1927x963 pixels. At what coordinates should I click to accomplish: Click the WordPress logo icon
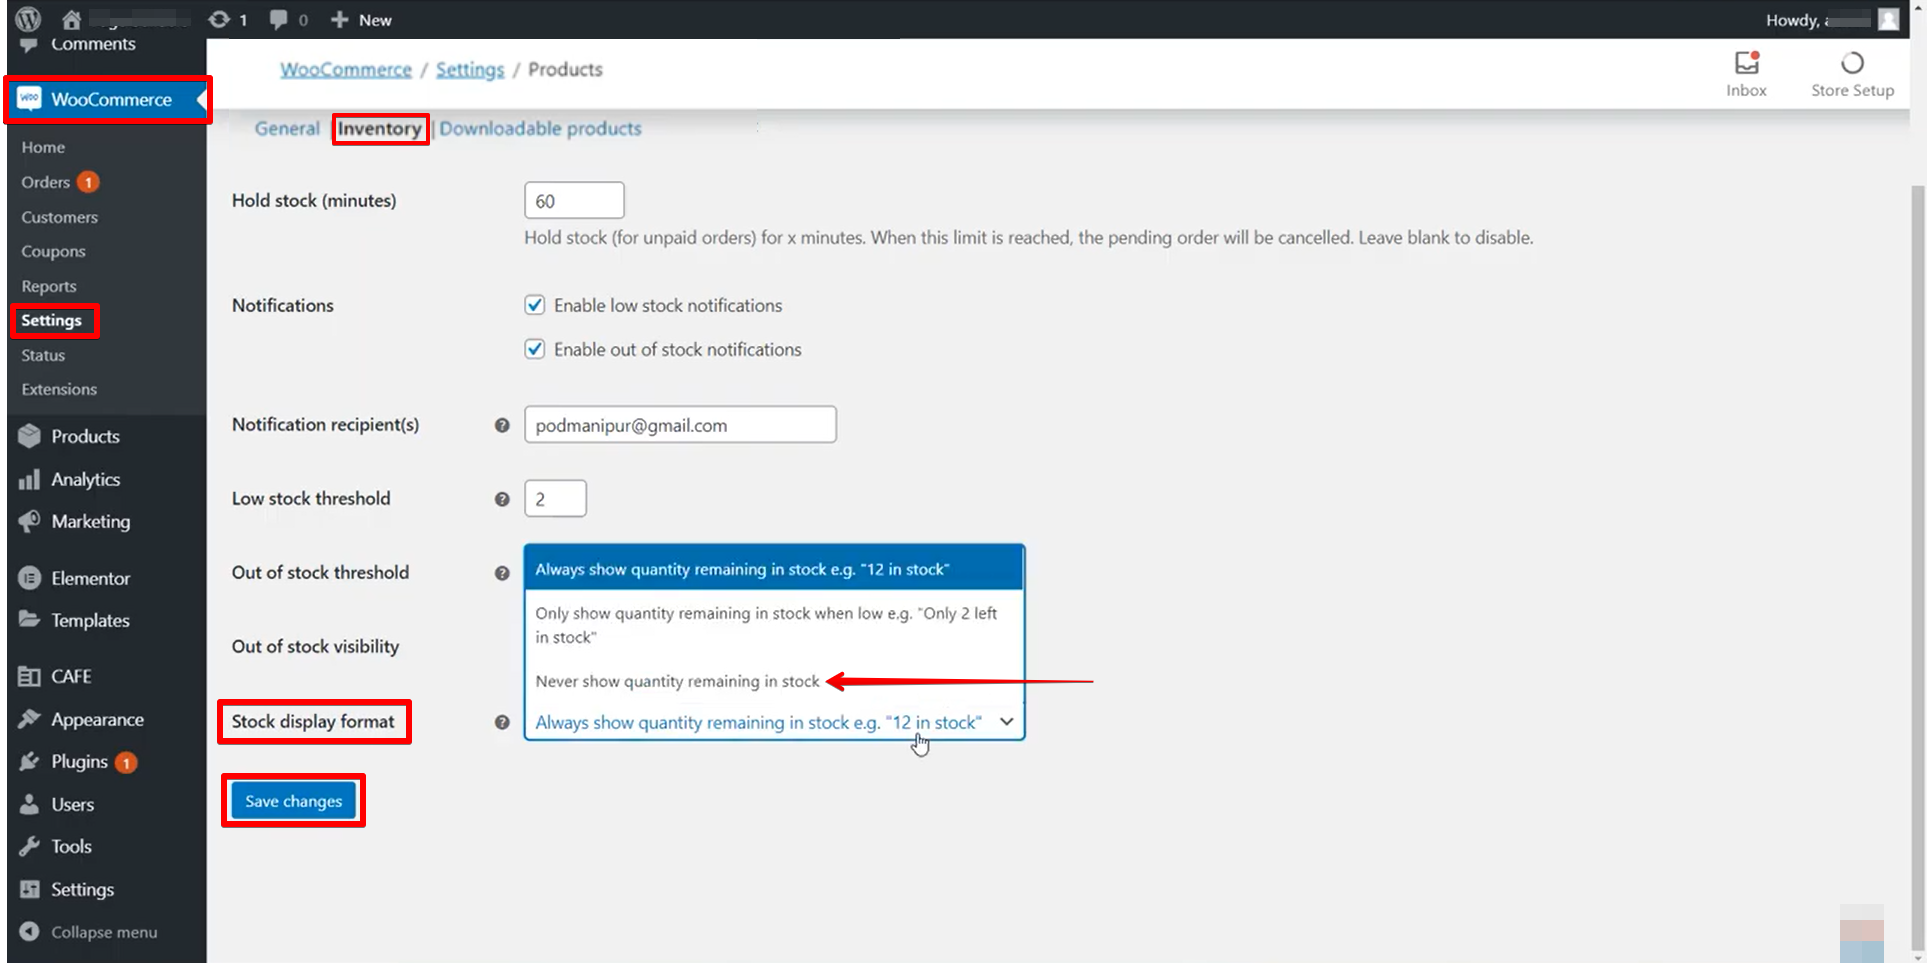tap(28, 19)
